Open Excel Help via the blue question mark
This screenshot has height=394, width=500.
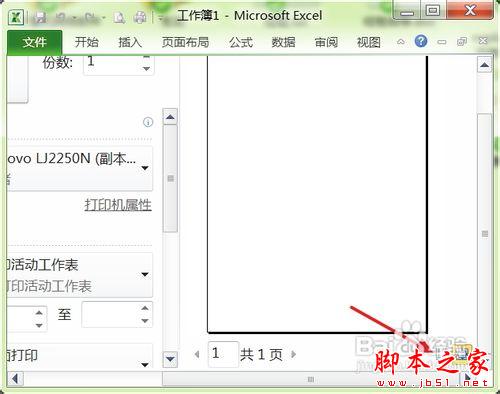tap(421, 41)
